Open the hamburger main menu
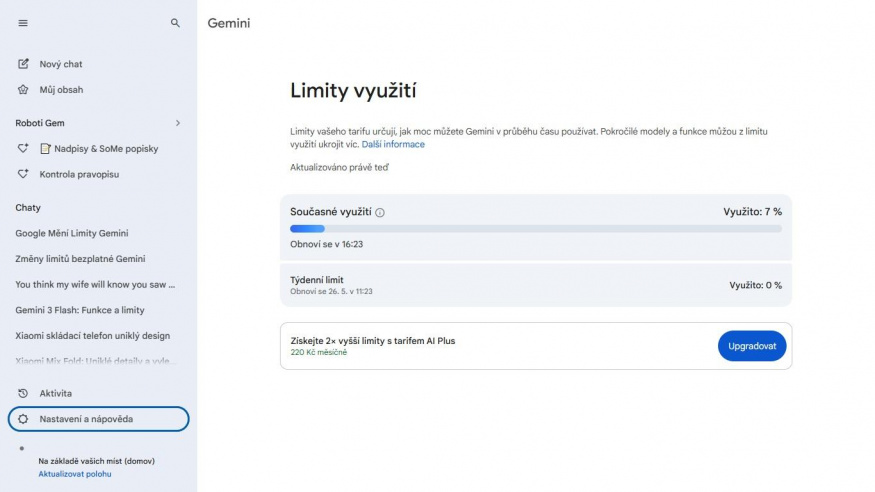The width and height of the screenshot is (875, 492). [23, 23]
